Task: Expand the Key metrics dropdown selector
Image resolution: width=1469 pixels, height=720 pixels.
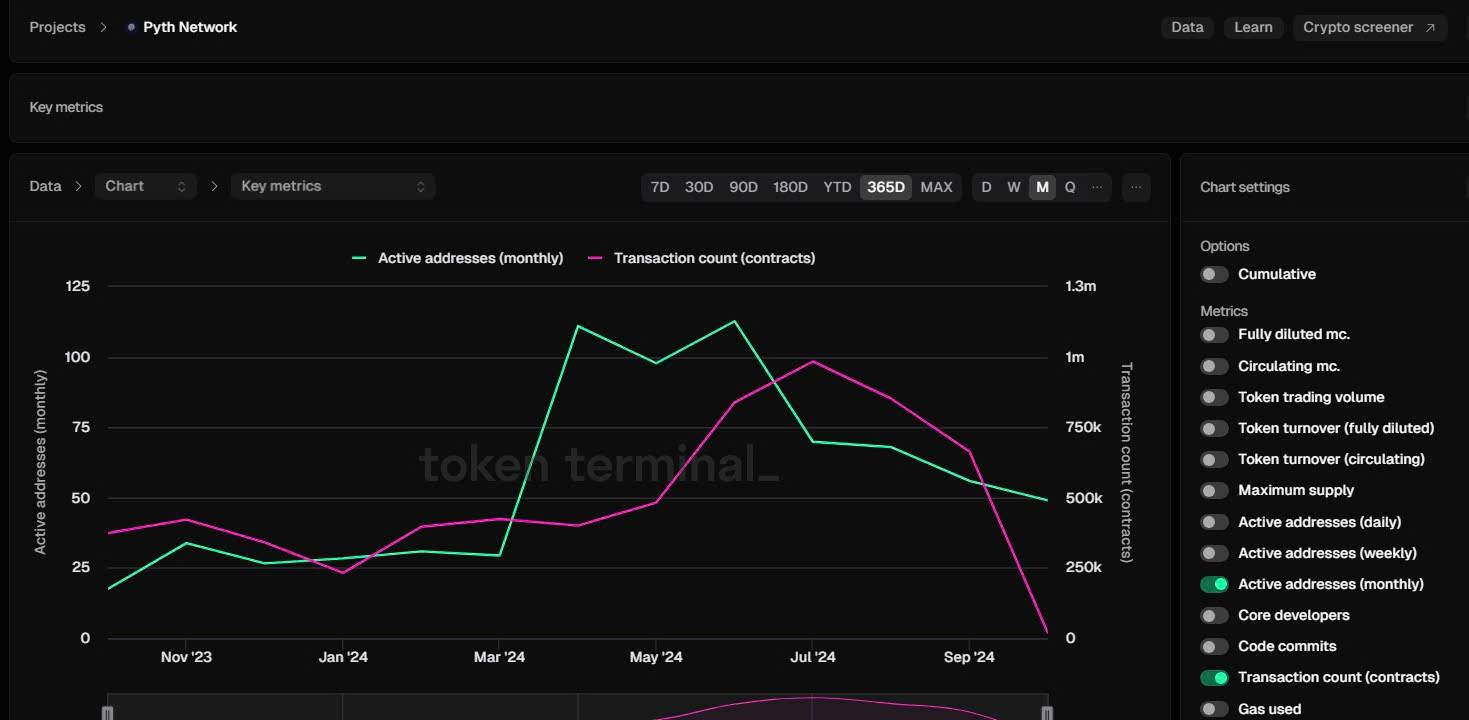Action: tap(332, 187)
